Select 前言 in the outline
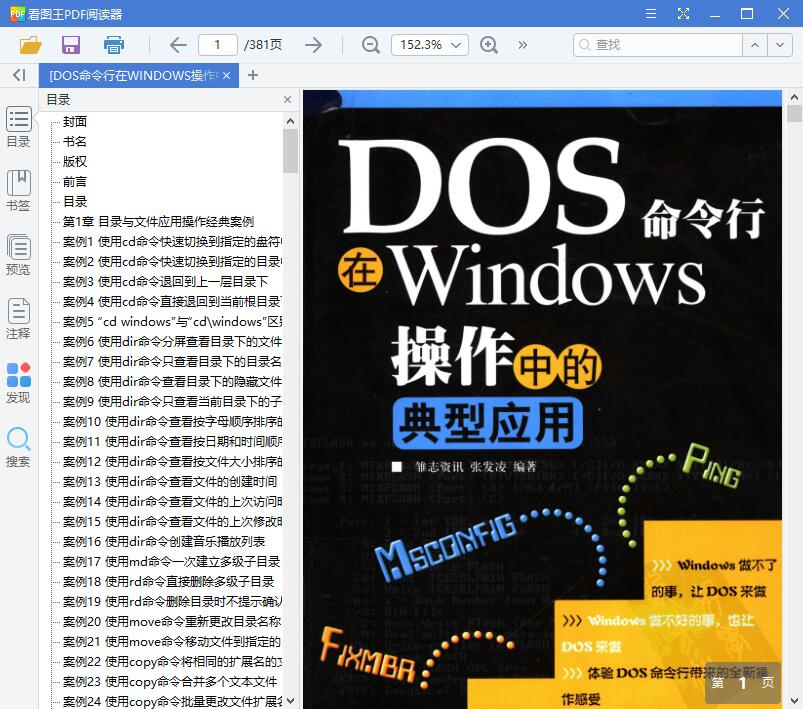 pos(75,181)
